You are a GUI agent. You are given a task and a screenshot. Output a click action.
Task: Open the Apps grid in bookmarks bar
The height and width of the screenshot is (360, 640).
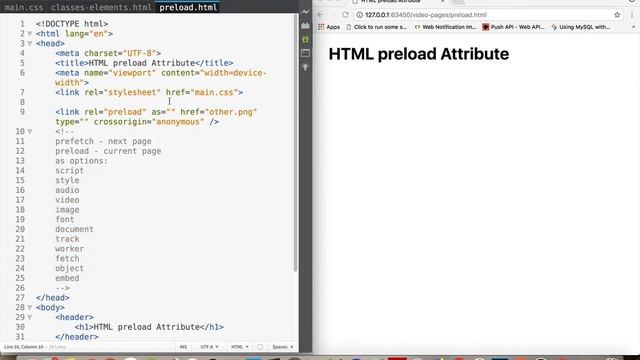pos(329,27)
